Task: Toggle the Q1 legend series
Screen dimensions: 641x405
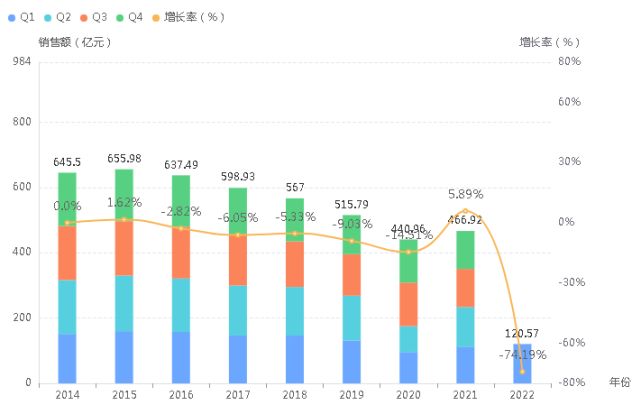Action: pyautogui.click(x=21, y=17)
